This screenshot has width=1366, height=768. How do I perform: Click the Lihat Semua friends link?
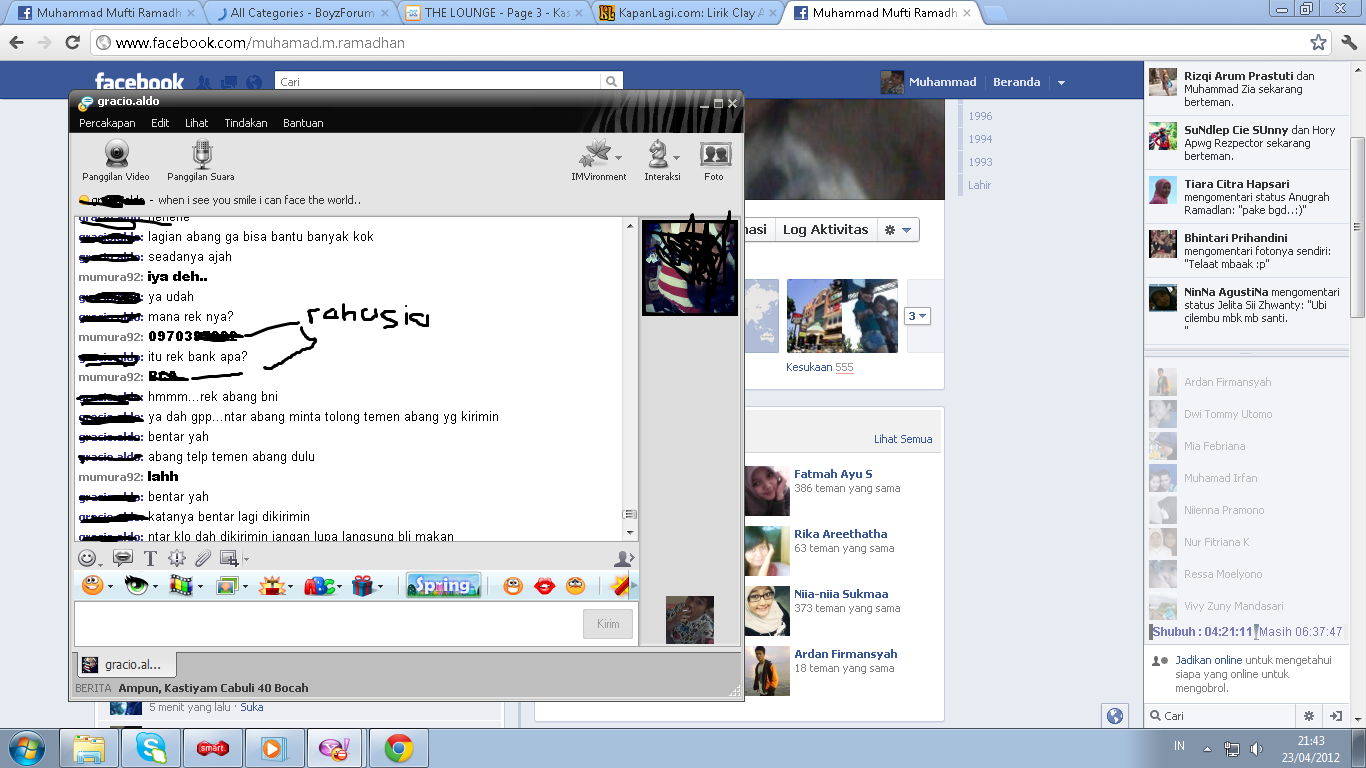(903, 439)
